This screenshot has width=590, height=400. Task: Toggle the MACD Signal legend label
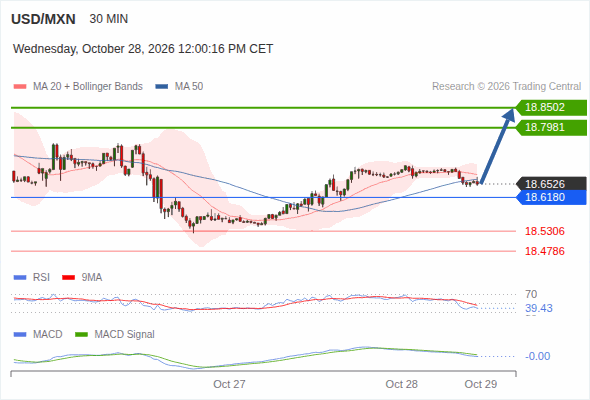(125, 334)
